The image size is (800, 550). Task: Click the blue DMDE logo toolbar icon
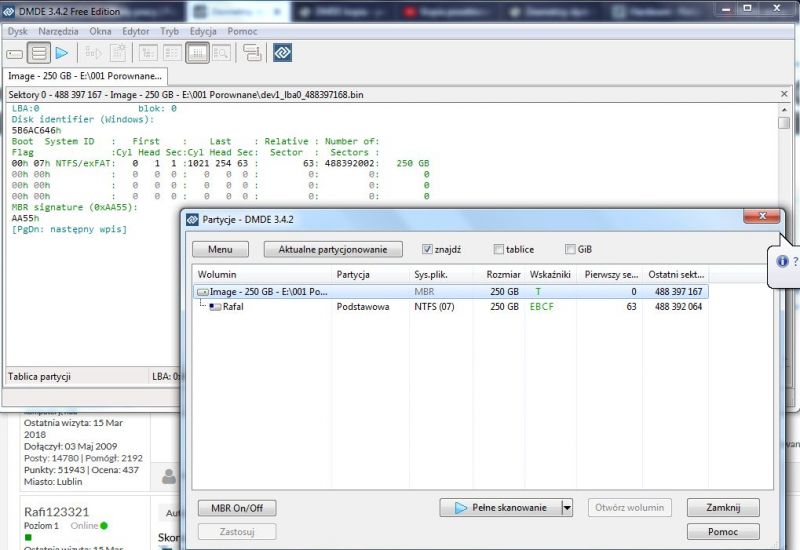[x=282, y=53]
